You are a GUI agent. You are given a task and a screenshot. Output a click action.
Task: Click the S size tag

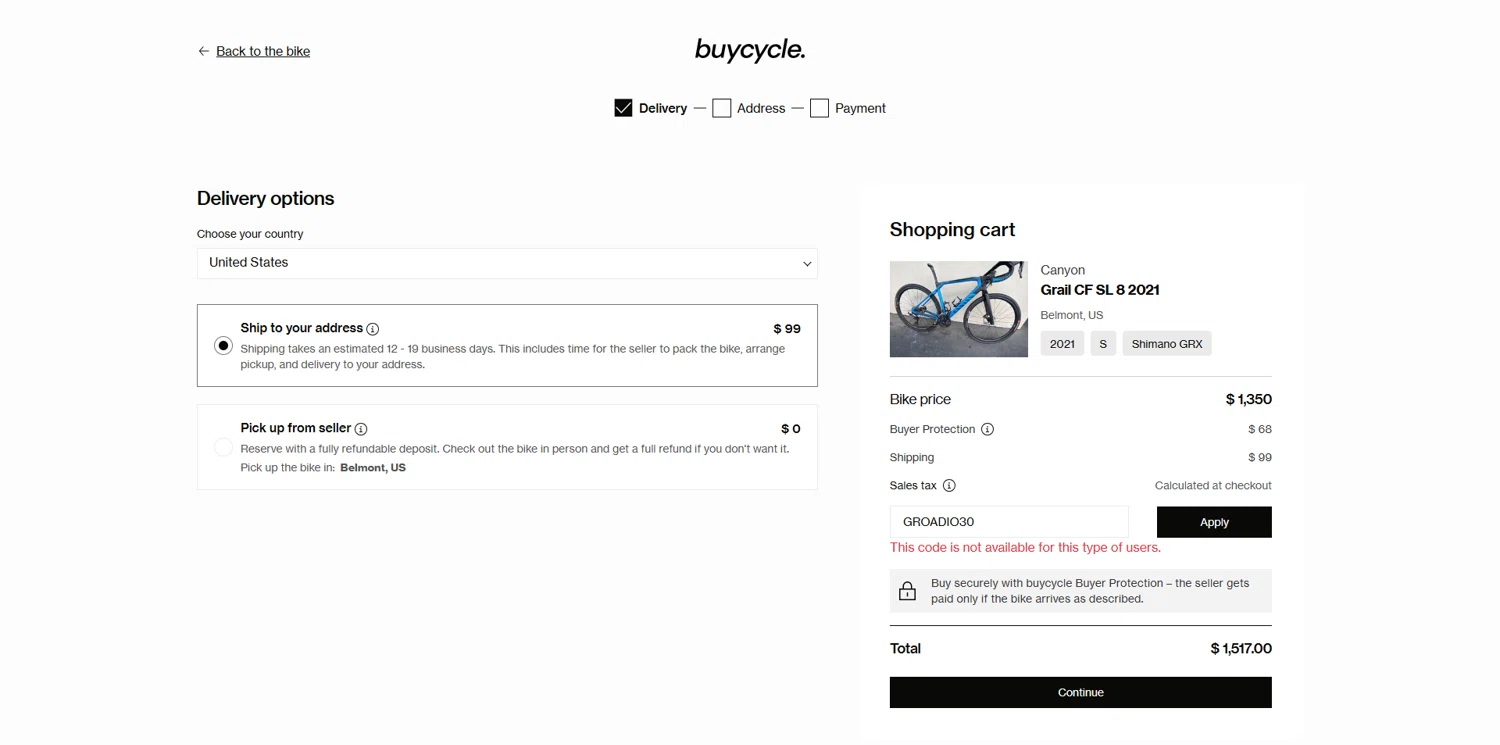click(1103, 344)
